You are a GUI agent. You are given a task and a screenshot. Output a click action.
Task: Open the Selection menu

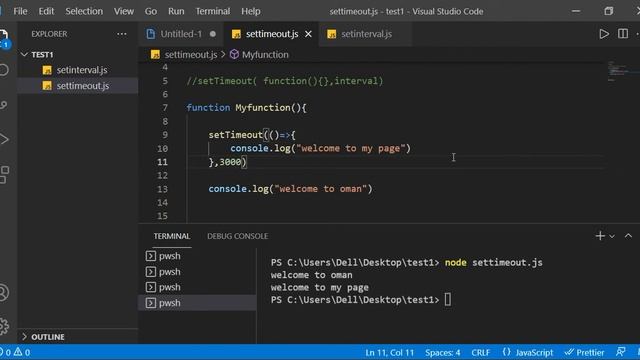point(84,11)
